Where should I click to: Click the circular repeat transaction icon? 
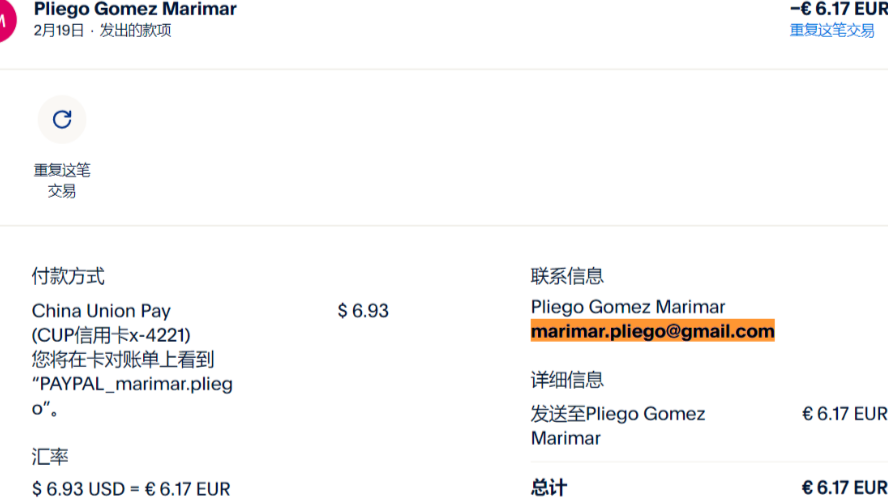(62, 120)
